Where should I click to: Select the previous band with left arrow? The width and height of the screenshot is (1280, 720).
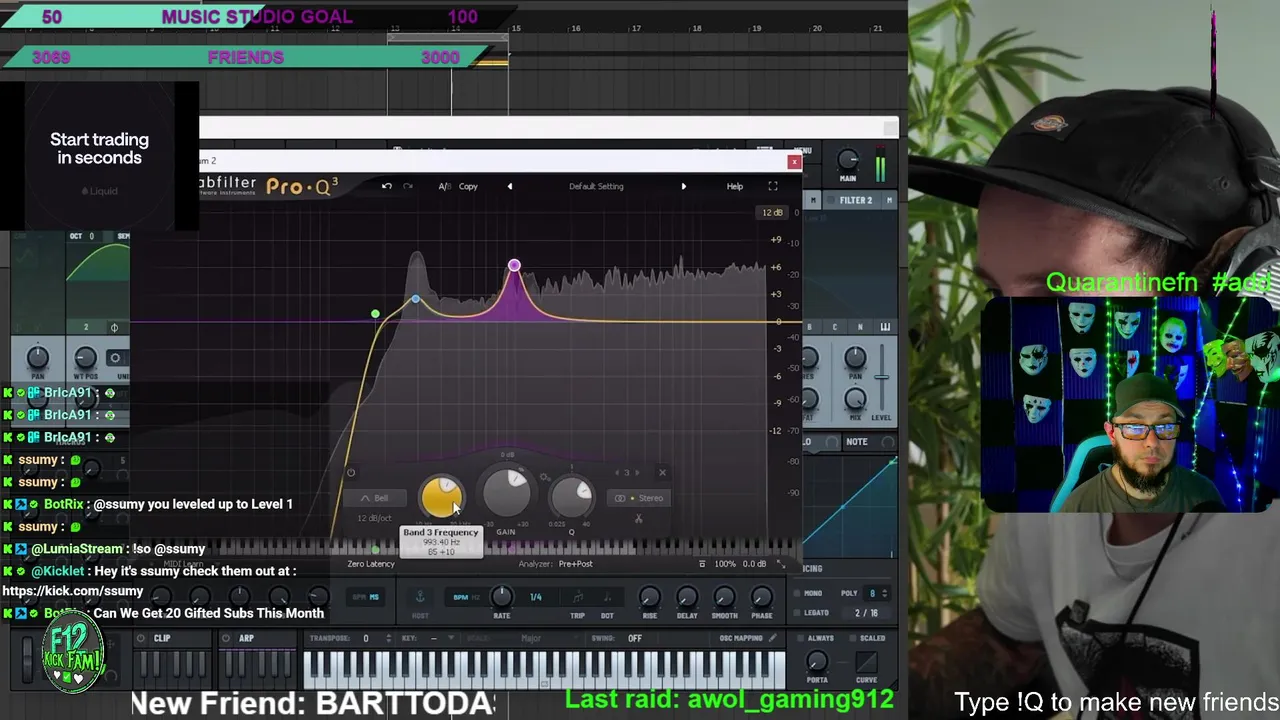pos(617,473)
